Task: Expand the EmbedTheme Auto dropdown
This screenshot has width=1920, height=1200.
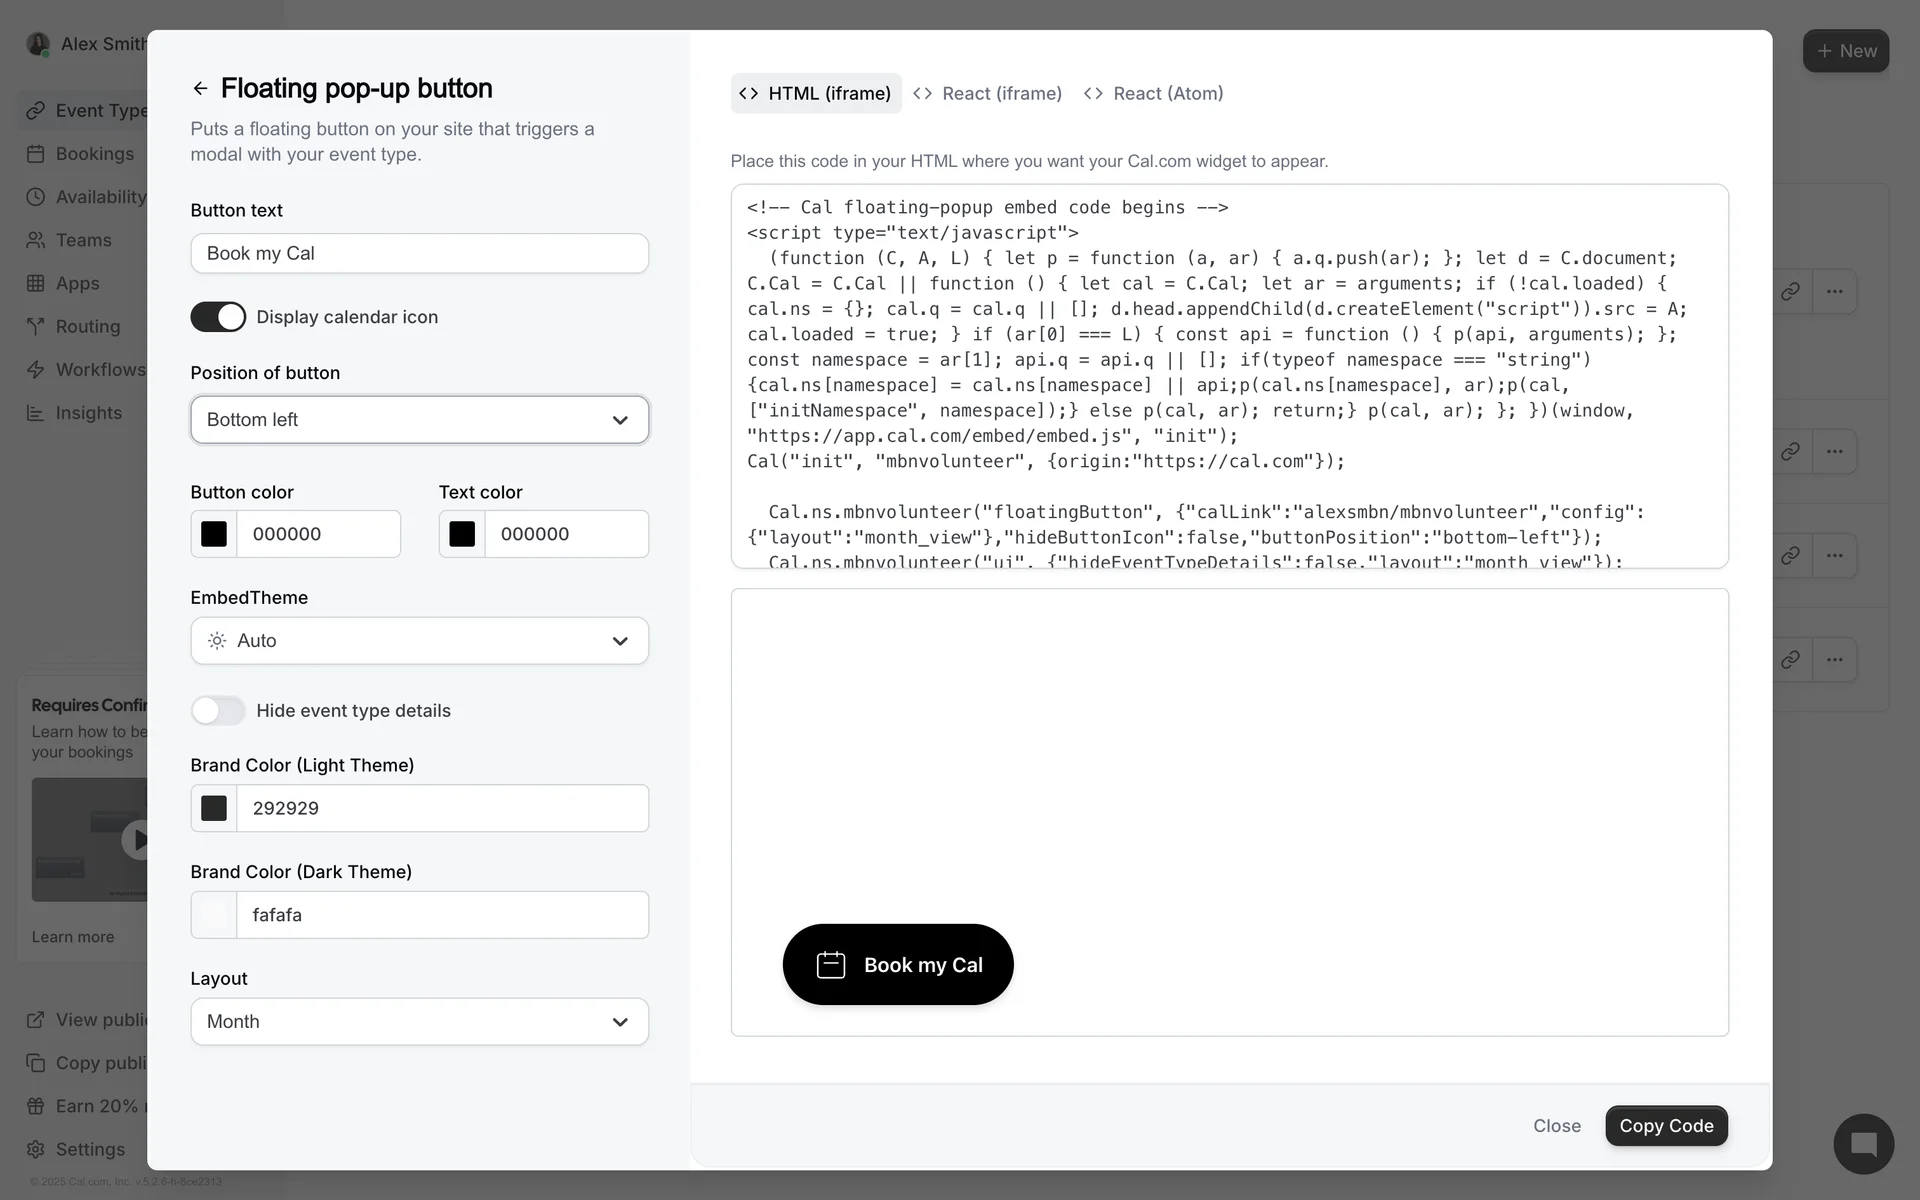Action: point(419,641)
